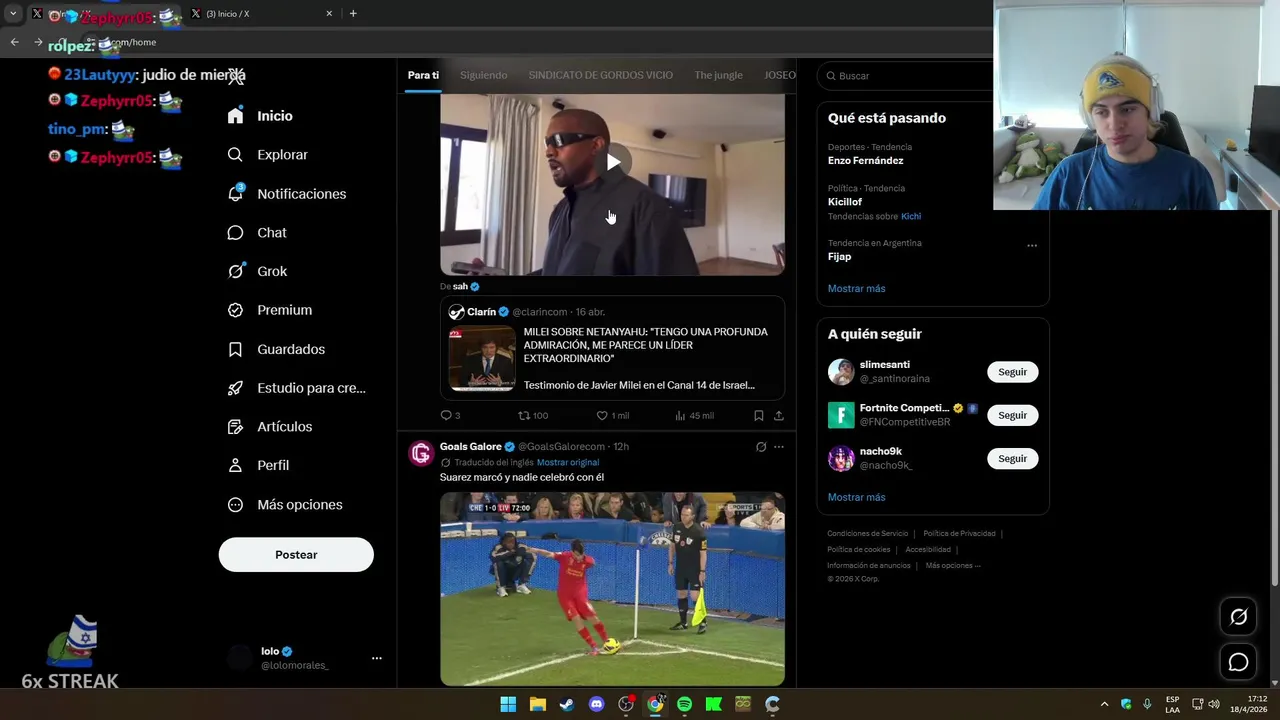The height and width of the screenshot is (720, 1280).
Task: Expand hidden system tray icons chevron
Action: click(1104, 704)
